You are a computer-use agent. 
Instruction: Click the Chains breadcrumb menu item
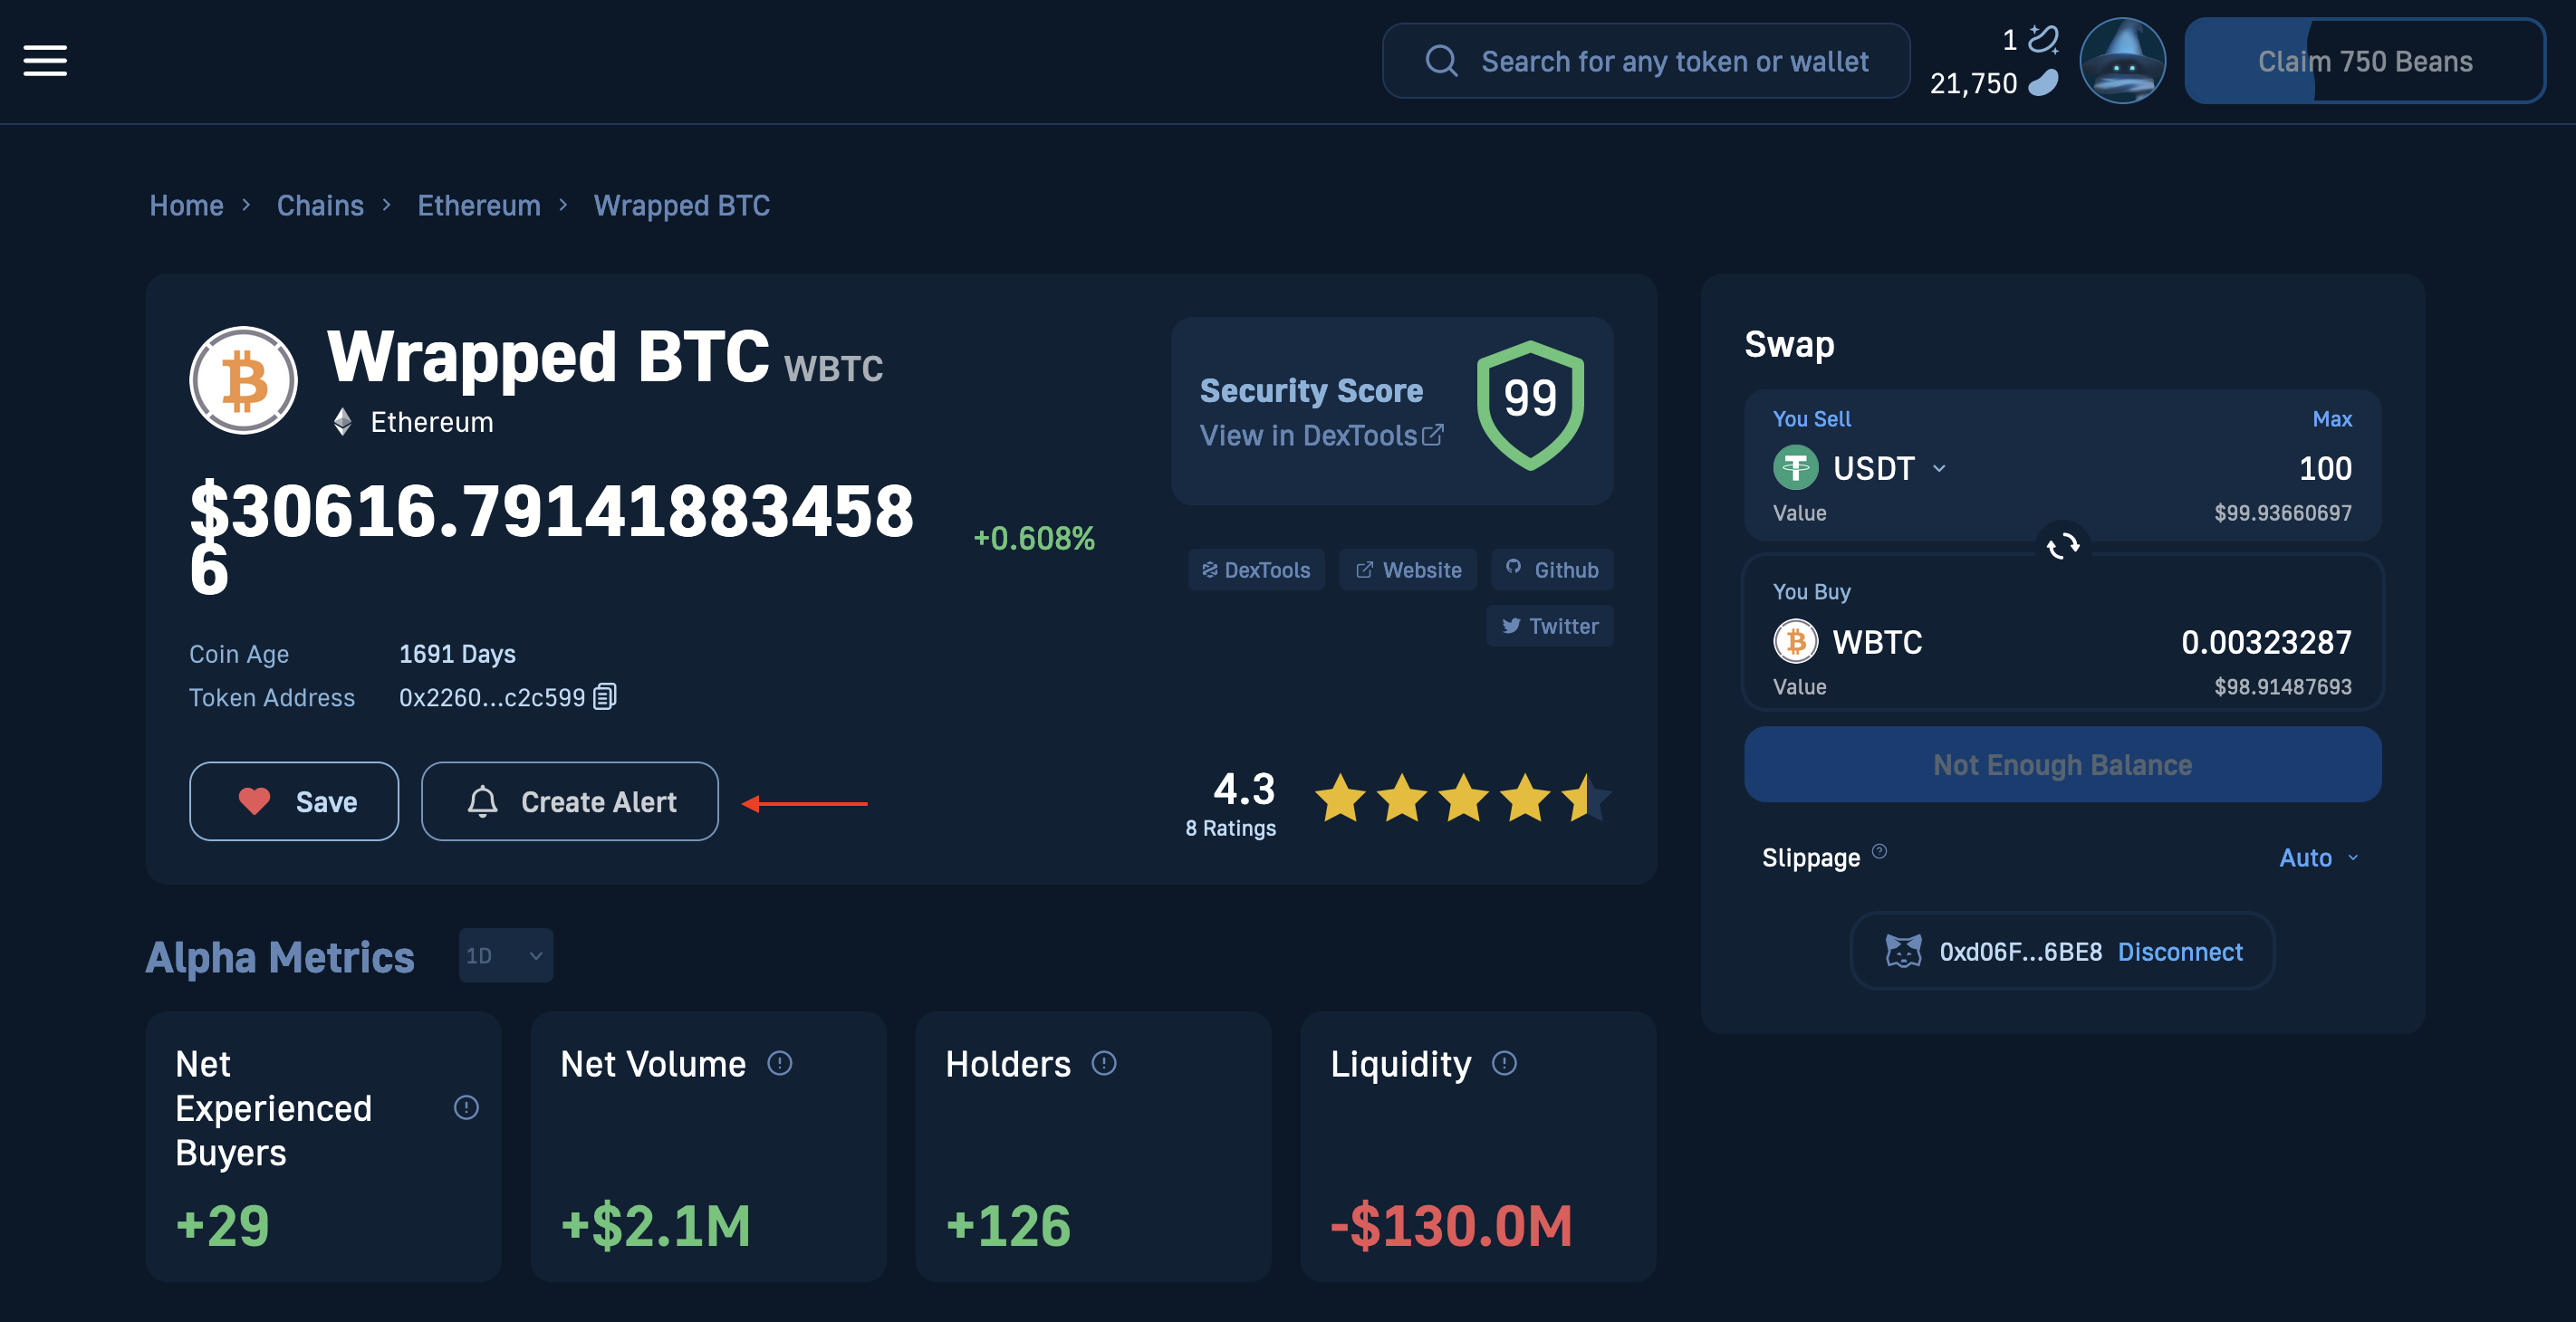click(321, 202)
